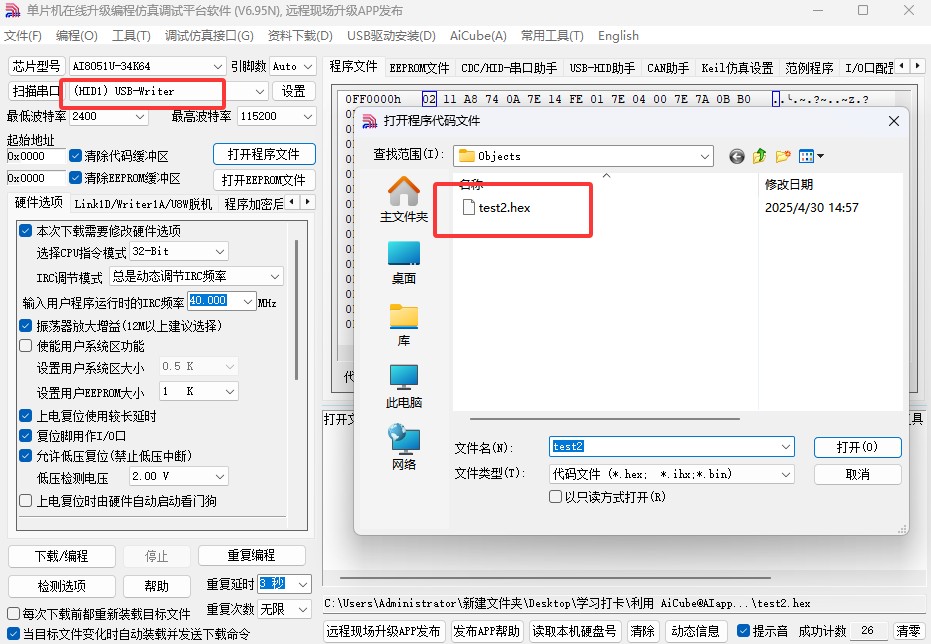Open 此电脑 This PC location
Viewport: 931px width, 644px height.
(x=404, y=387)
